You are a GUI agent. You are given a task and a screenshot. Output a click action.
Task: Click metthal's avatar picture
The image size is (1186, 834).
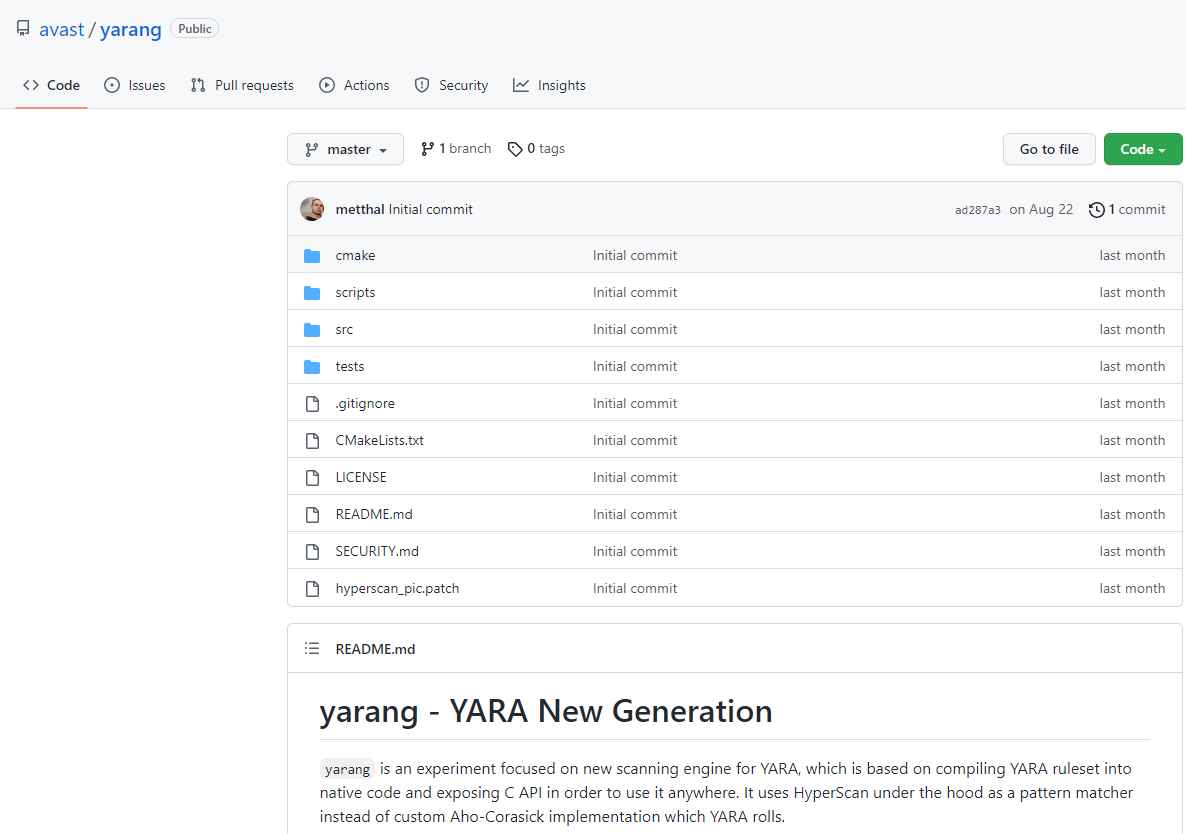coord(311,209)
